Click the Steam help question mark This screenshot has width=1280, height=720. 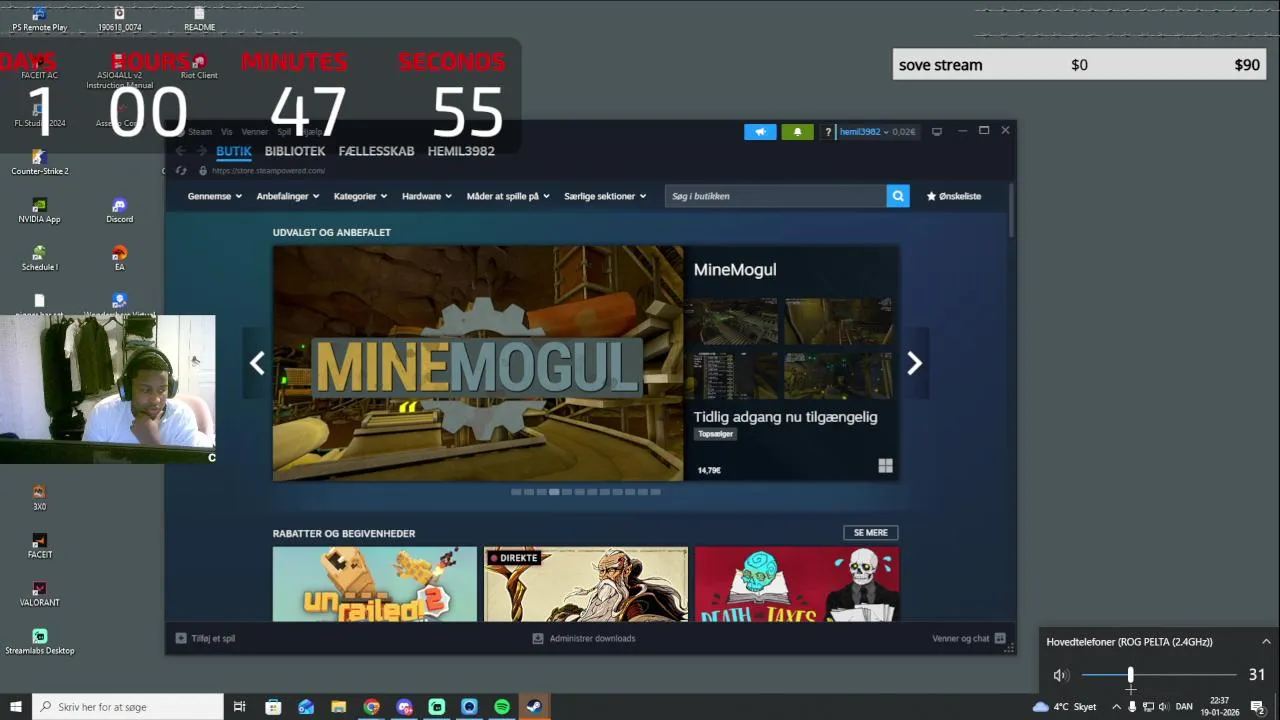point(828,132)
